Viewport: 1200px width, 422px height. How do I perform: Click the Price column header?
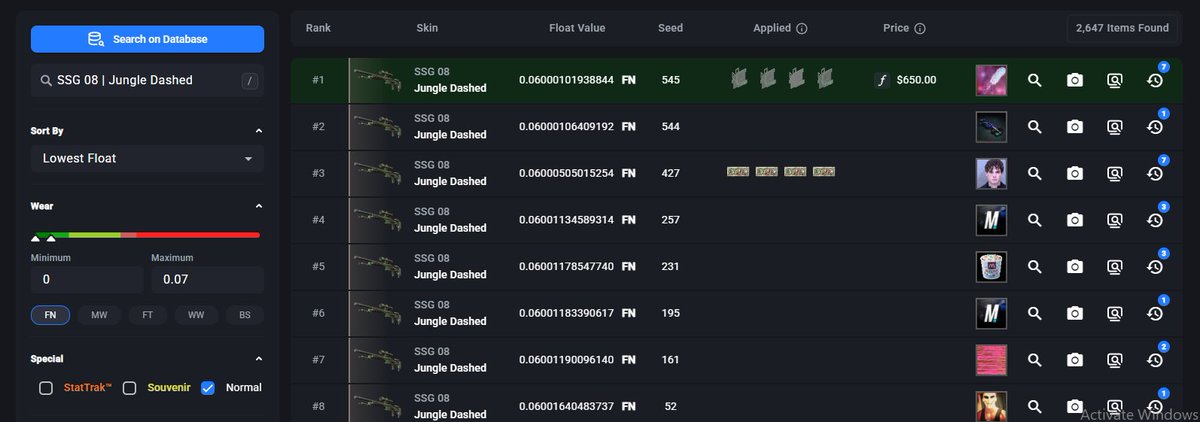click(x=896, y=28)
